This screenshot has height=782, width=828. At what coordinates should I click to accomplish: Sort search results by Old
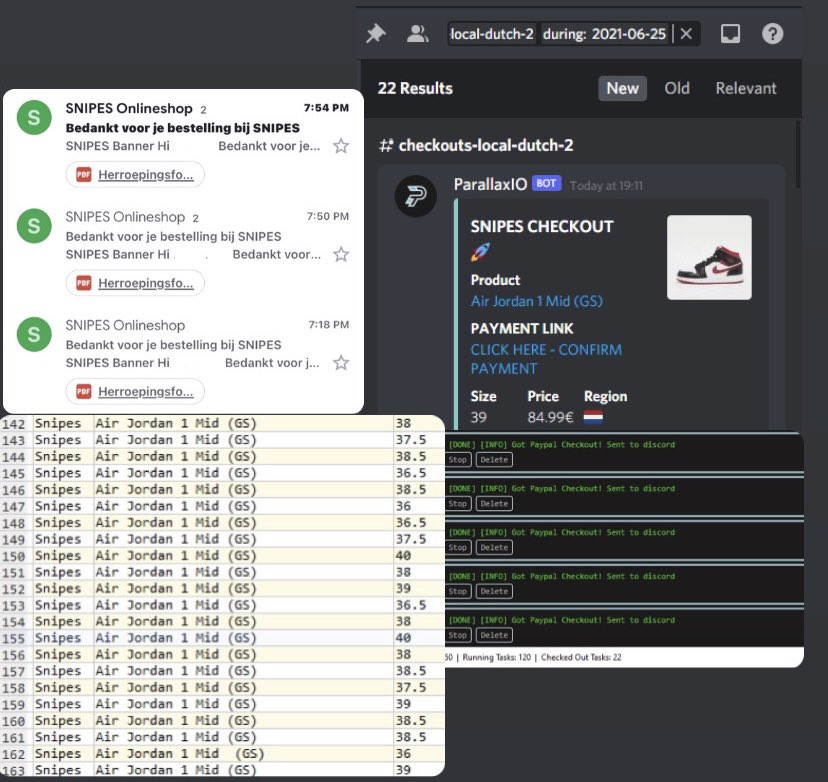[x=677, y=88]
